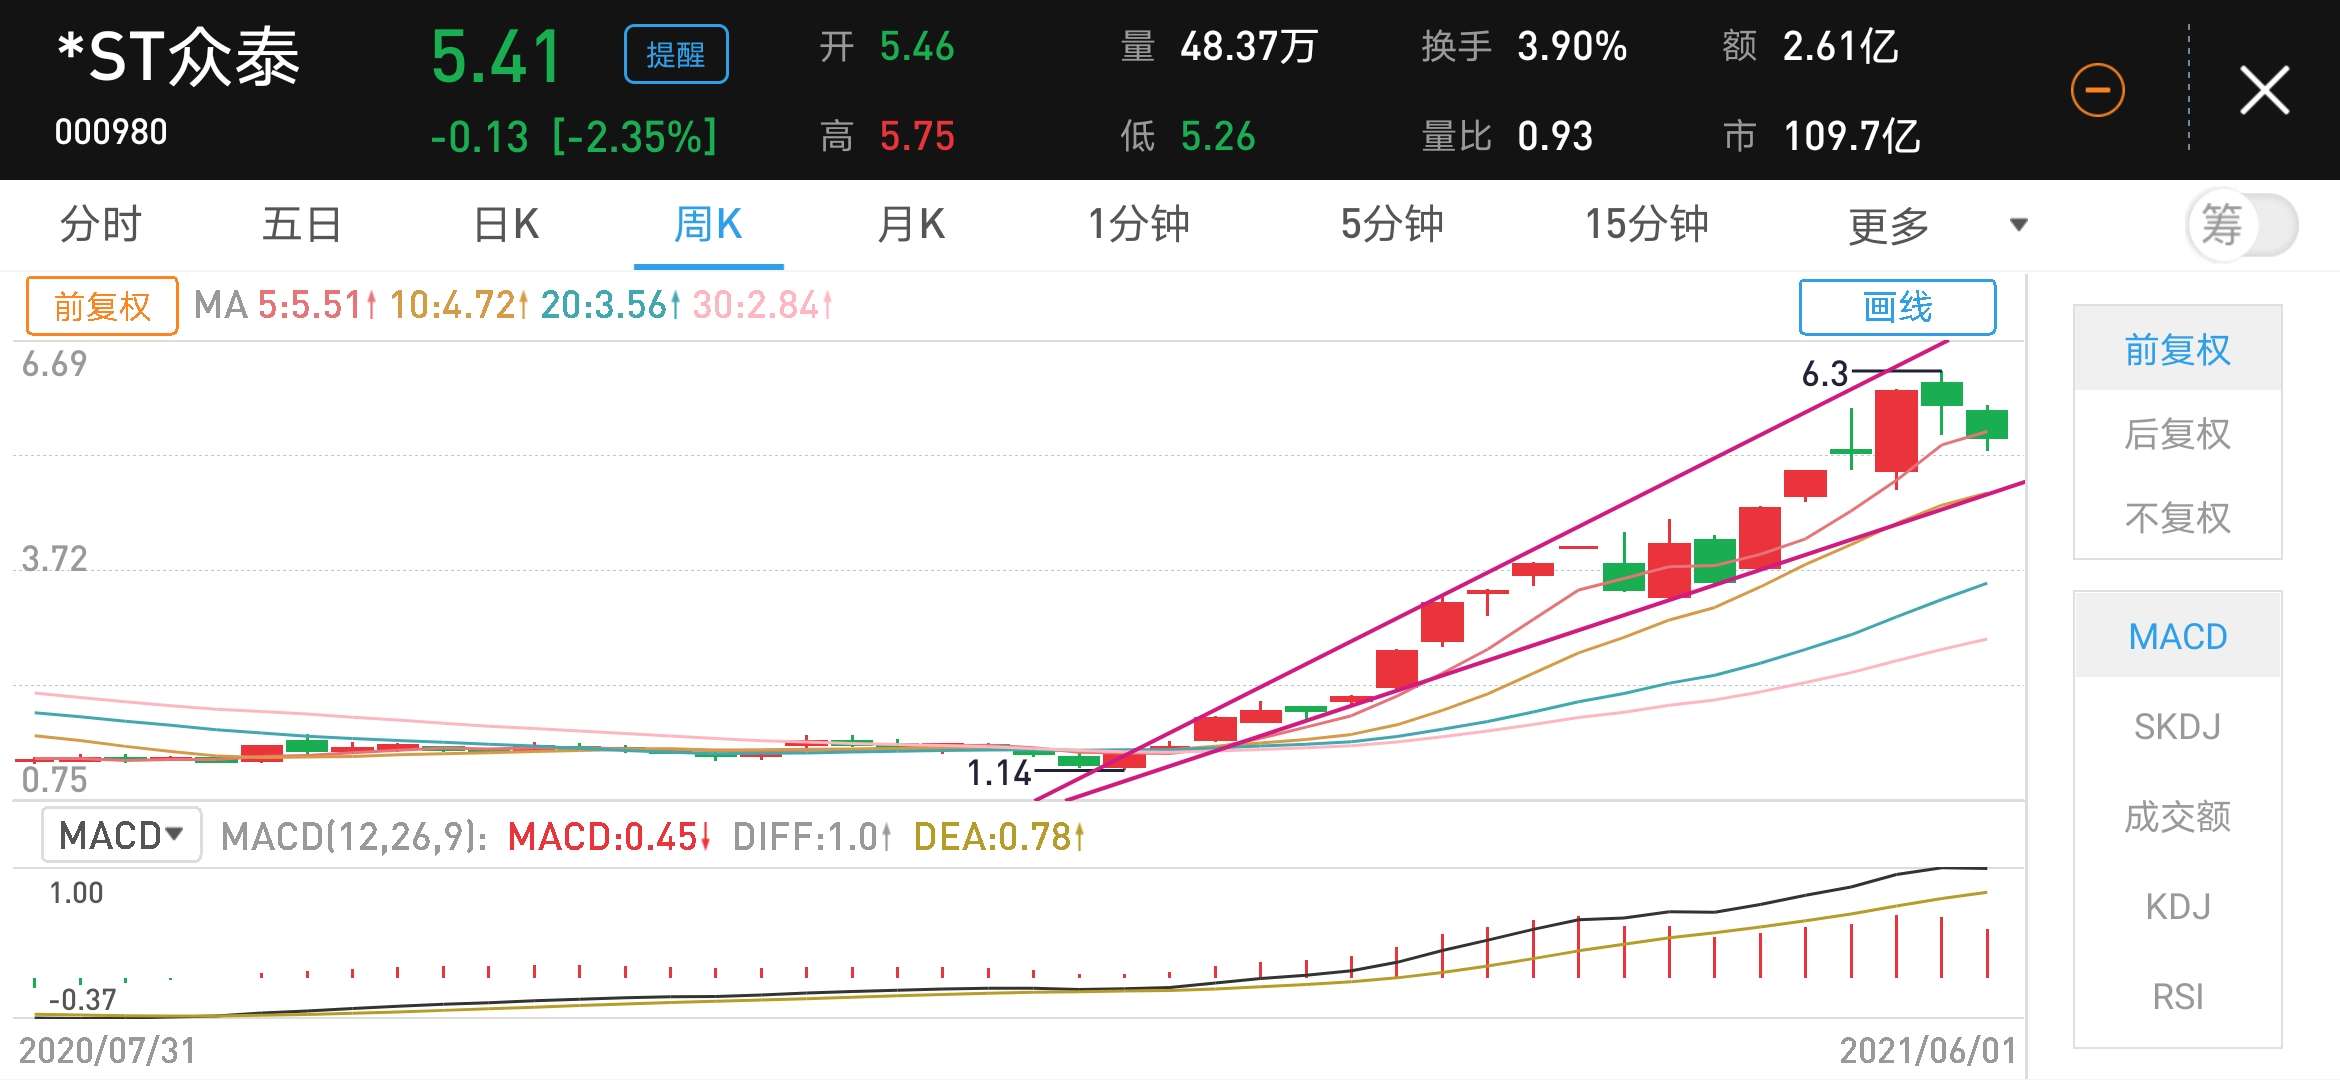Click the start date 2020/07/31
The image size is (2340, 1080).
pos(108,1050)
